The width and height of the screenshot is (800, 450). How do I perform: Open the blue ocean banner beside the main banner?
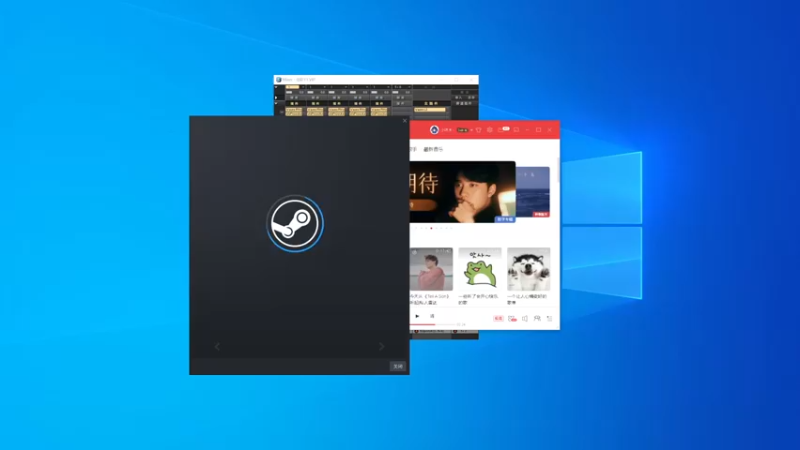click(533, 192)
